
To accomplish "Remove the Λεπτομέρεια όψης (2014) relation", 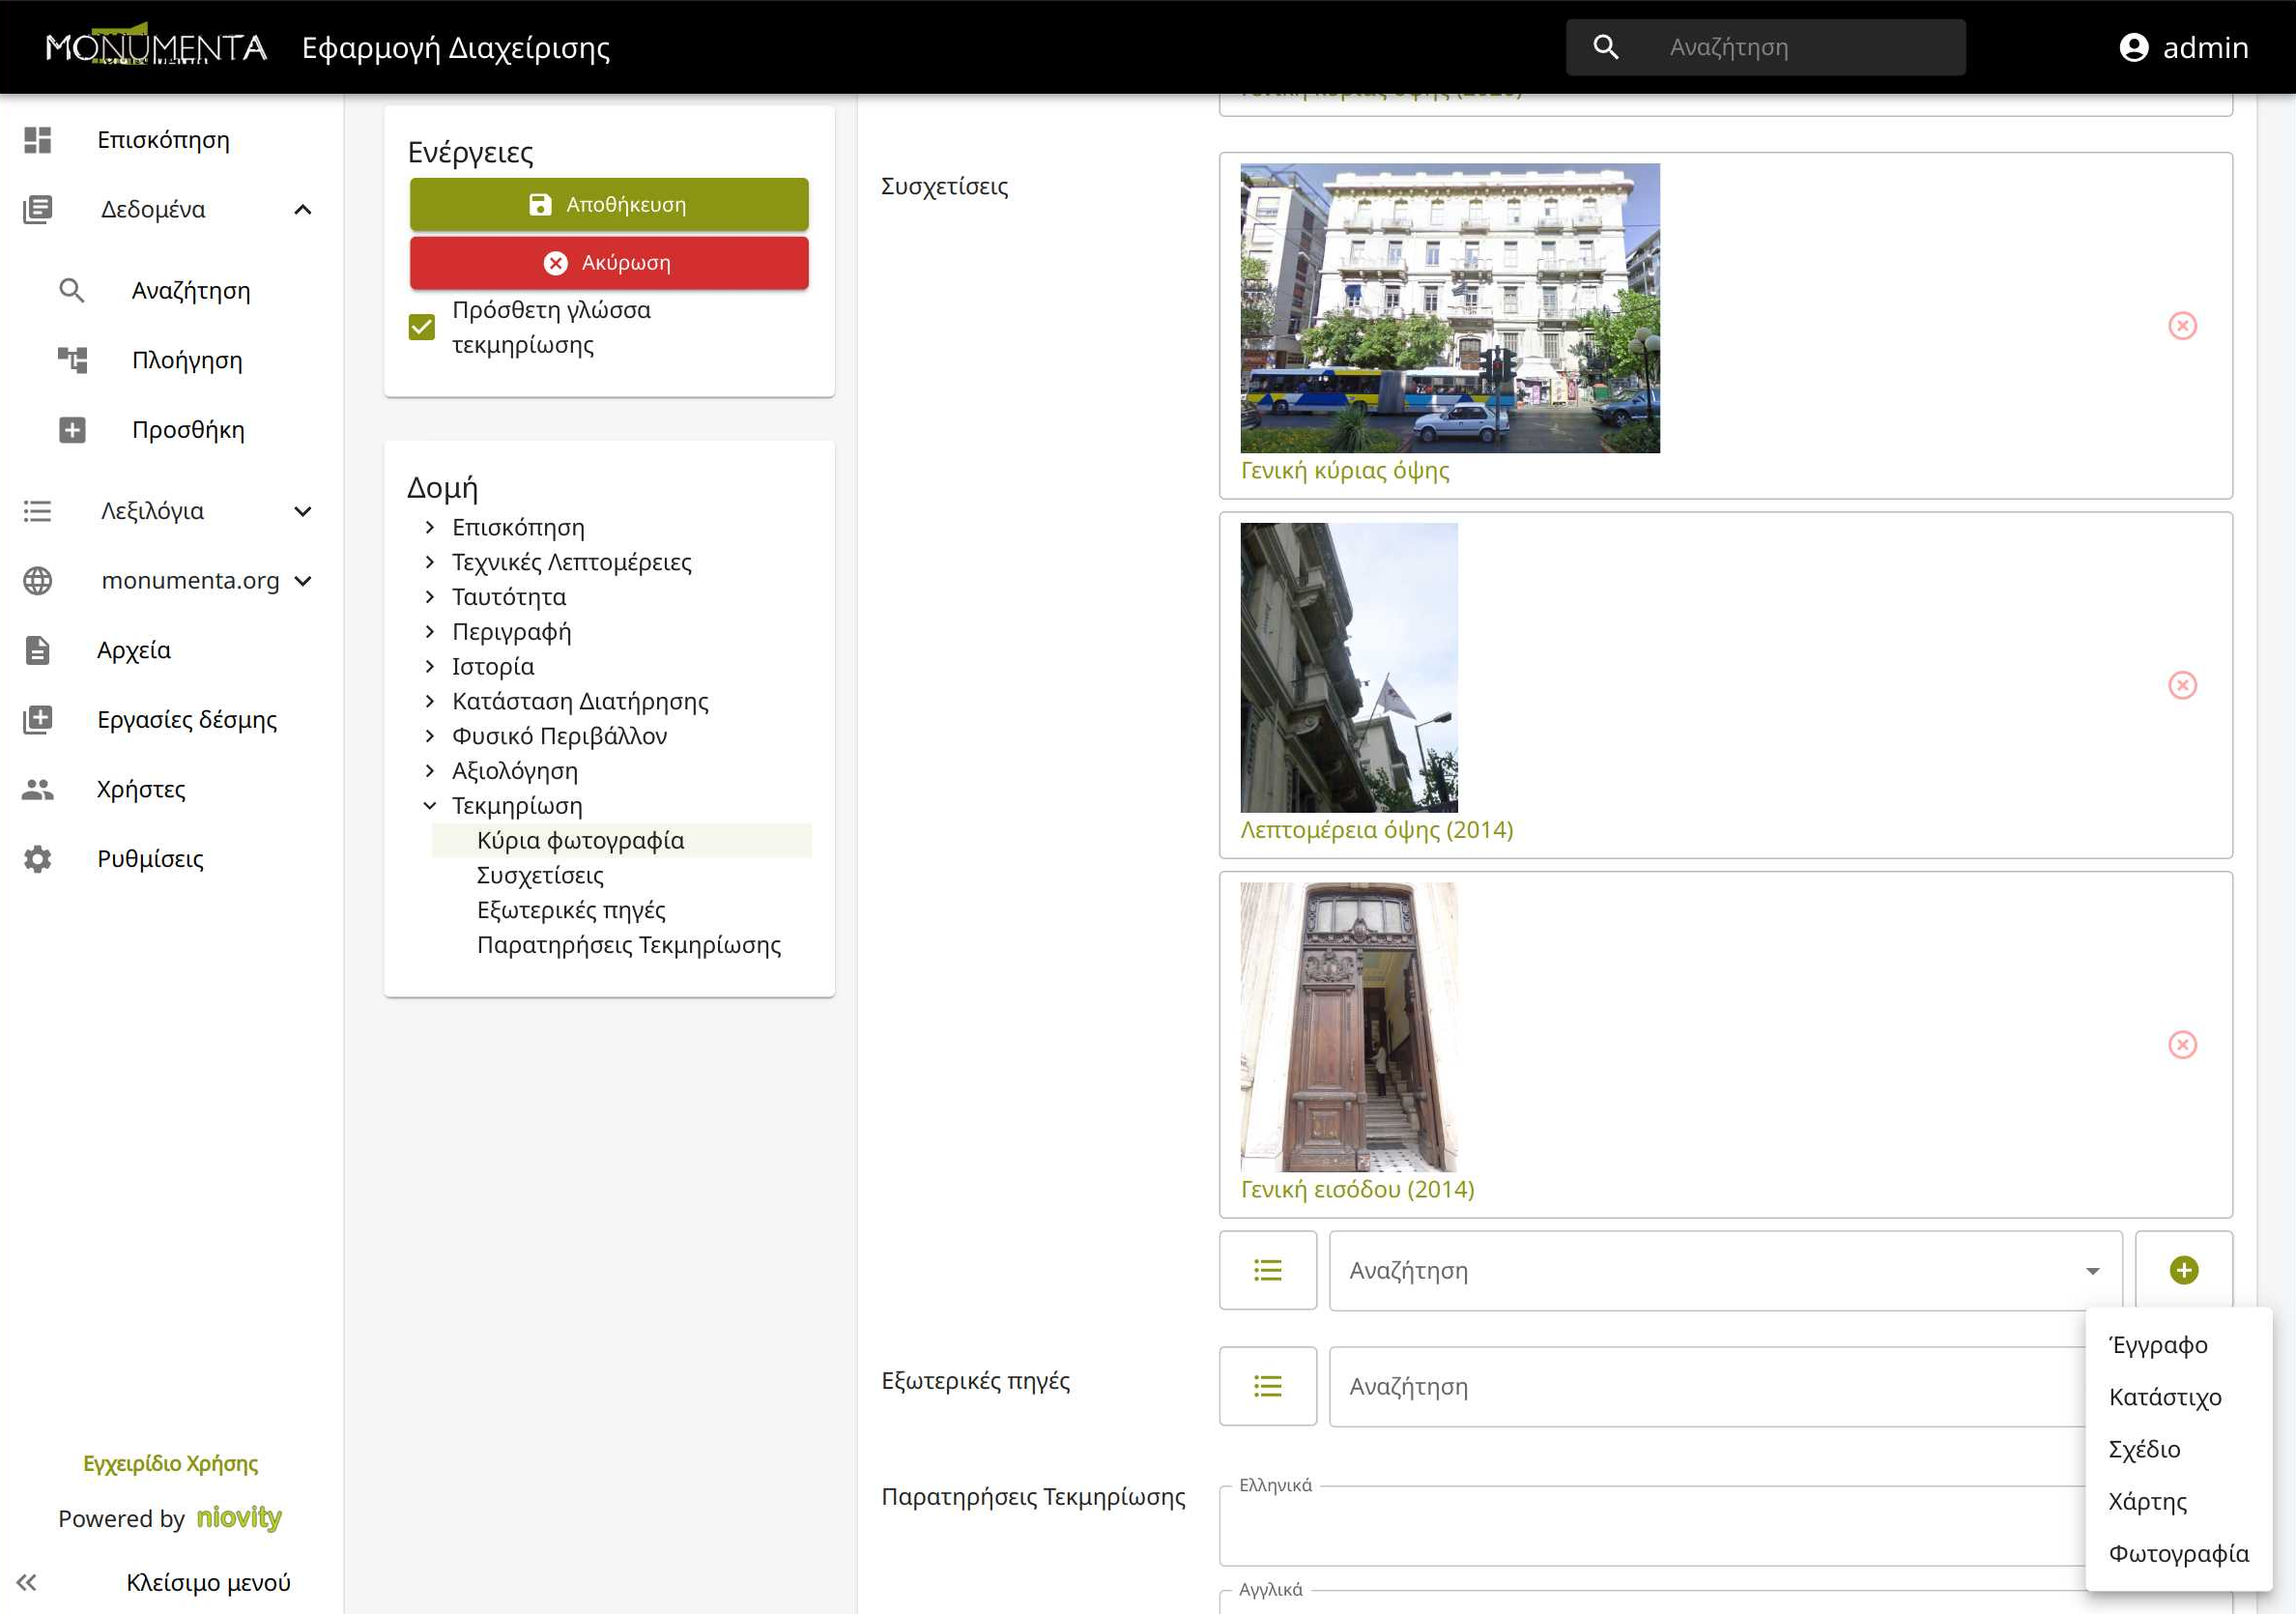I will click(2182, 685).
